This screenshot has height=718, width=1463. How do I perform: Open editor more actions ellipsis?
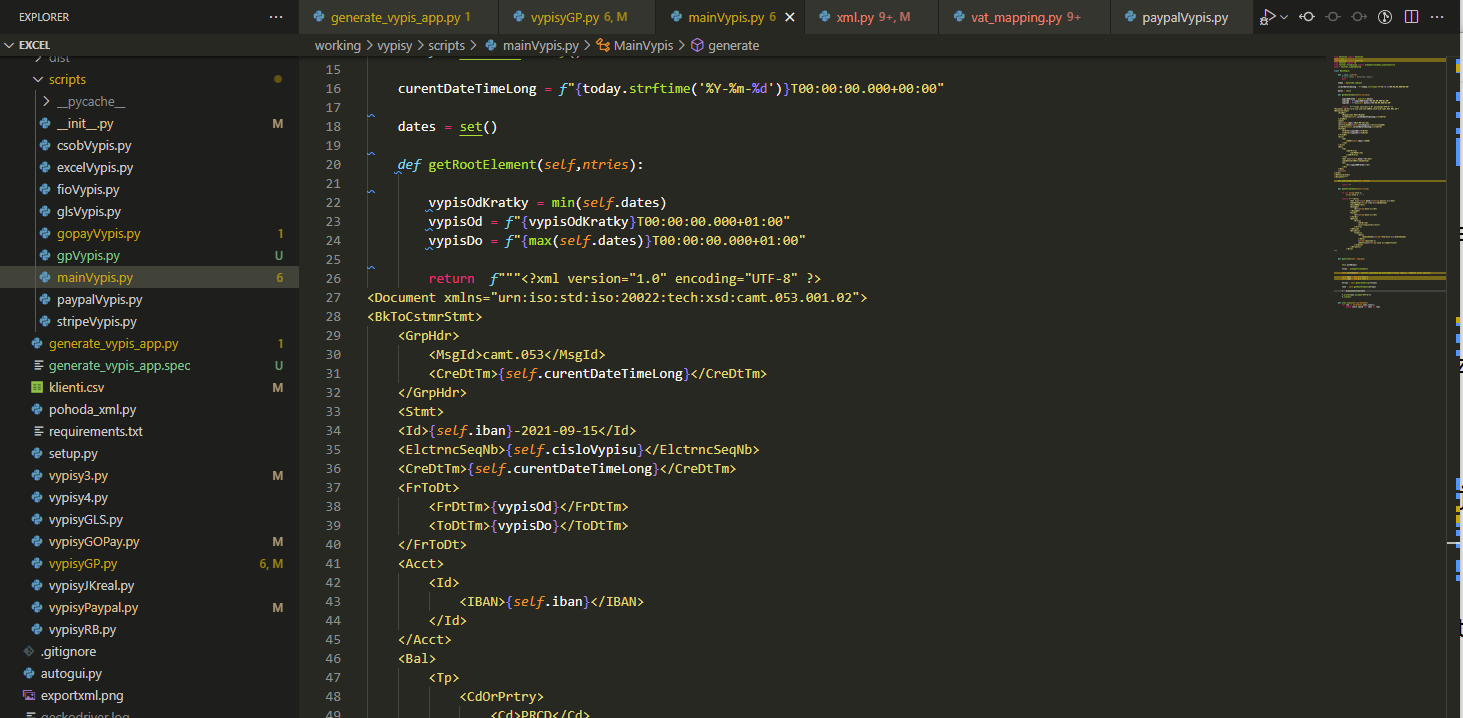click(1437, 17)
